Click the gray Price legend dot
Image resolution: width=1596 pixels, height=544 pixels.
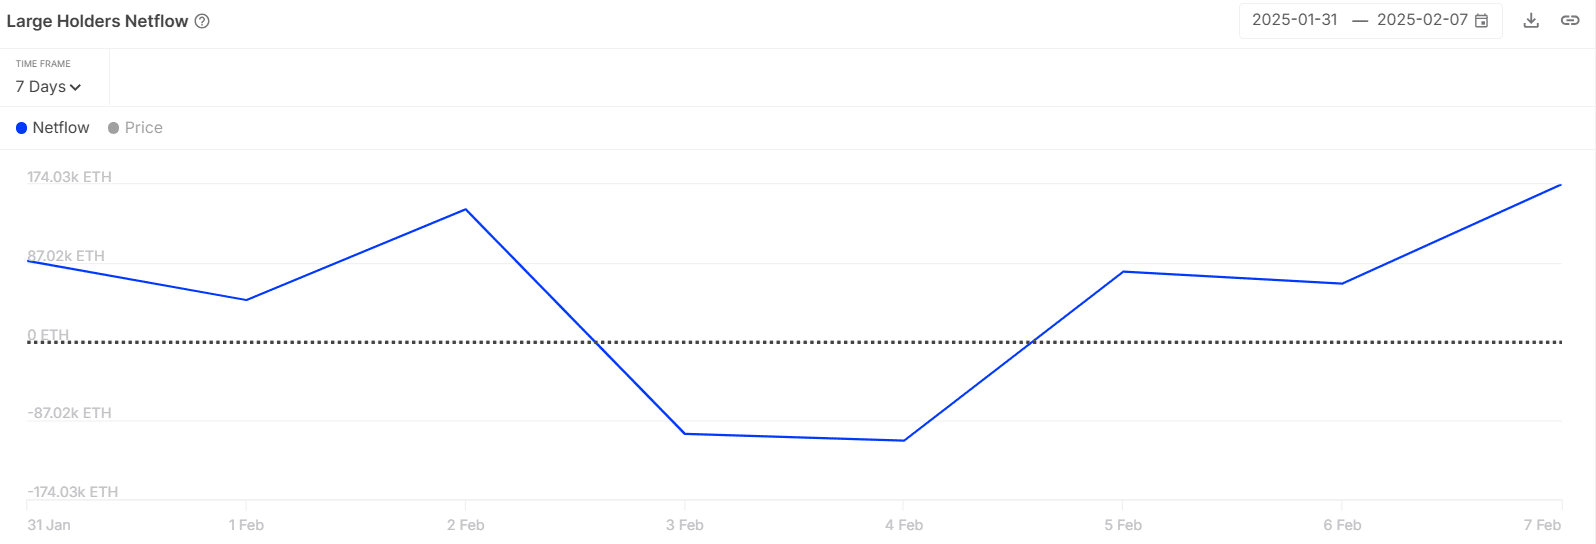click(x=113, y=128)
